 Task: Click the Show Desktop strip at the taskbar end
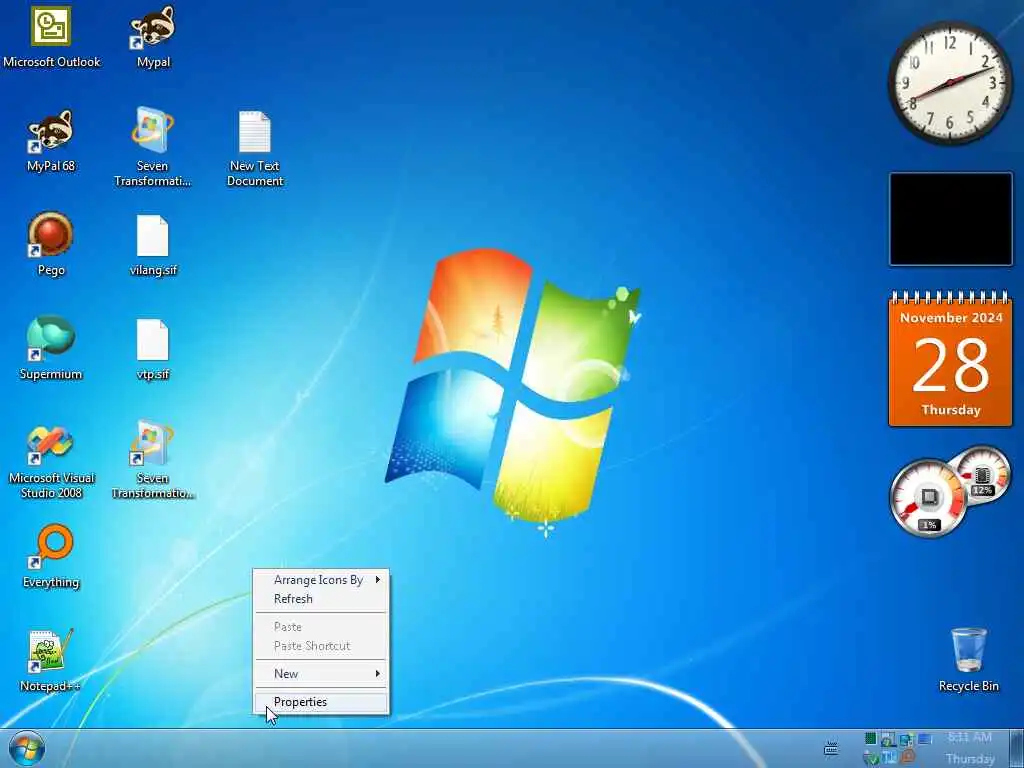click(1016, 748)
